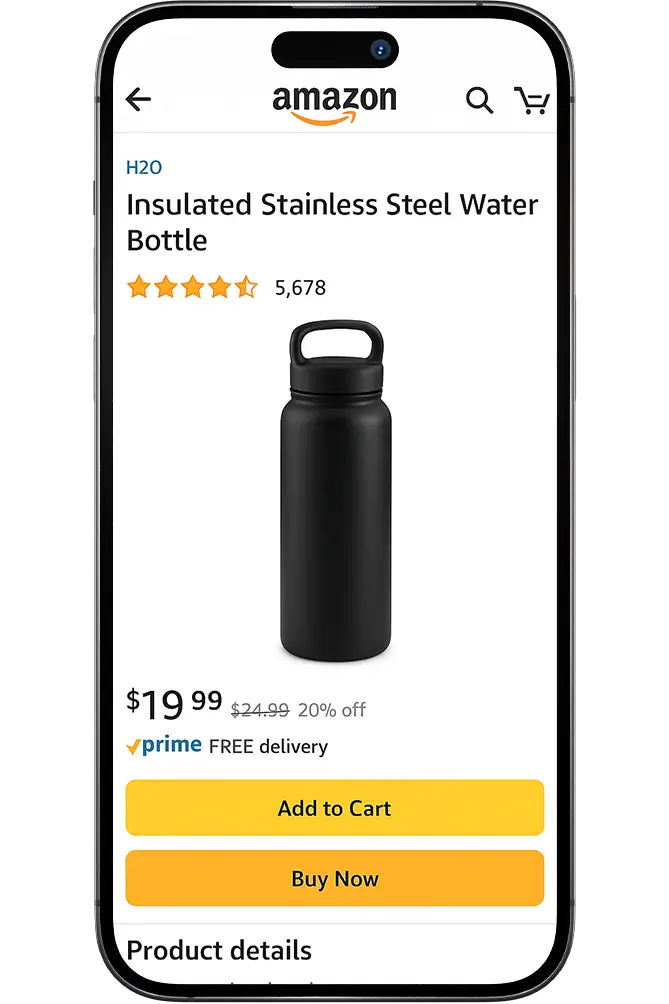Open search with the magnifier icon

pos(479,101)
